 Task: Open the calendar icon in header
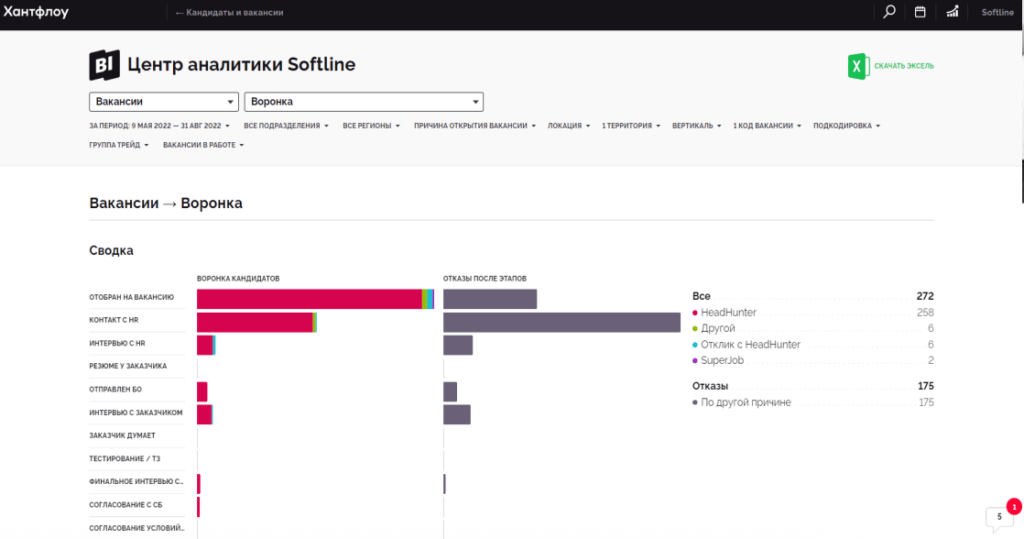(x=920, y=13)
